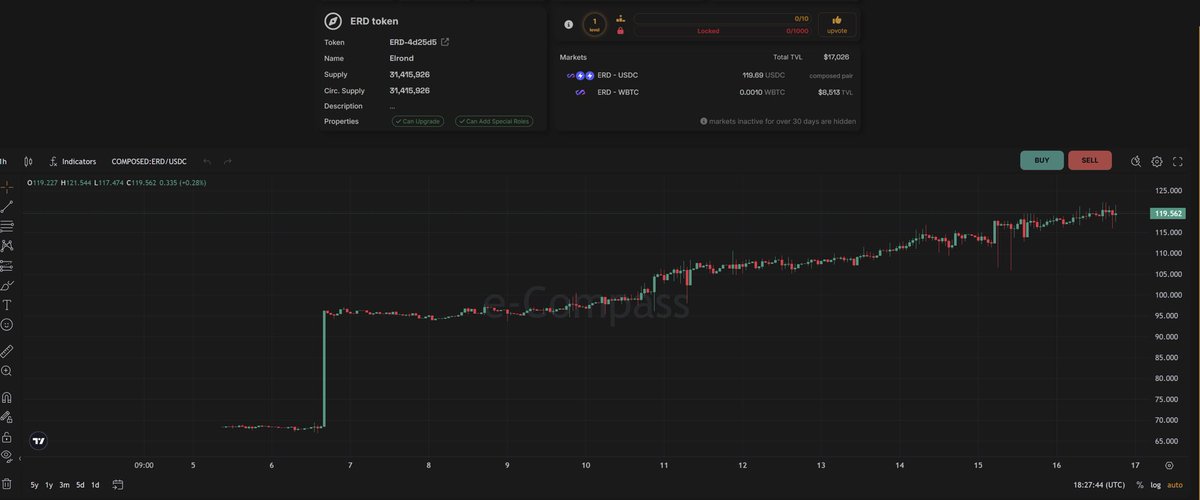Click the info icon beside level badge

click(569, 23)
